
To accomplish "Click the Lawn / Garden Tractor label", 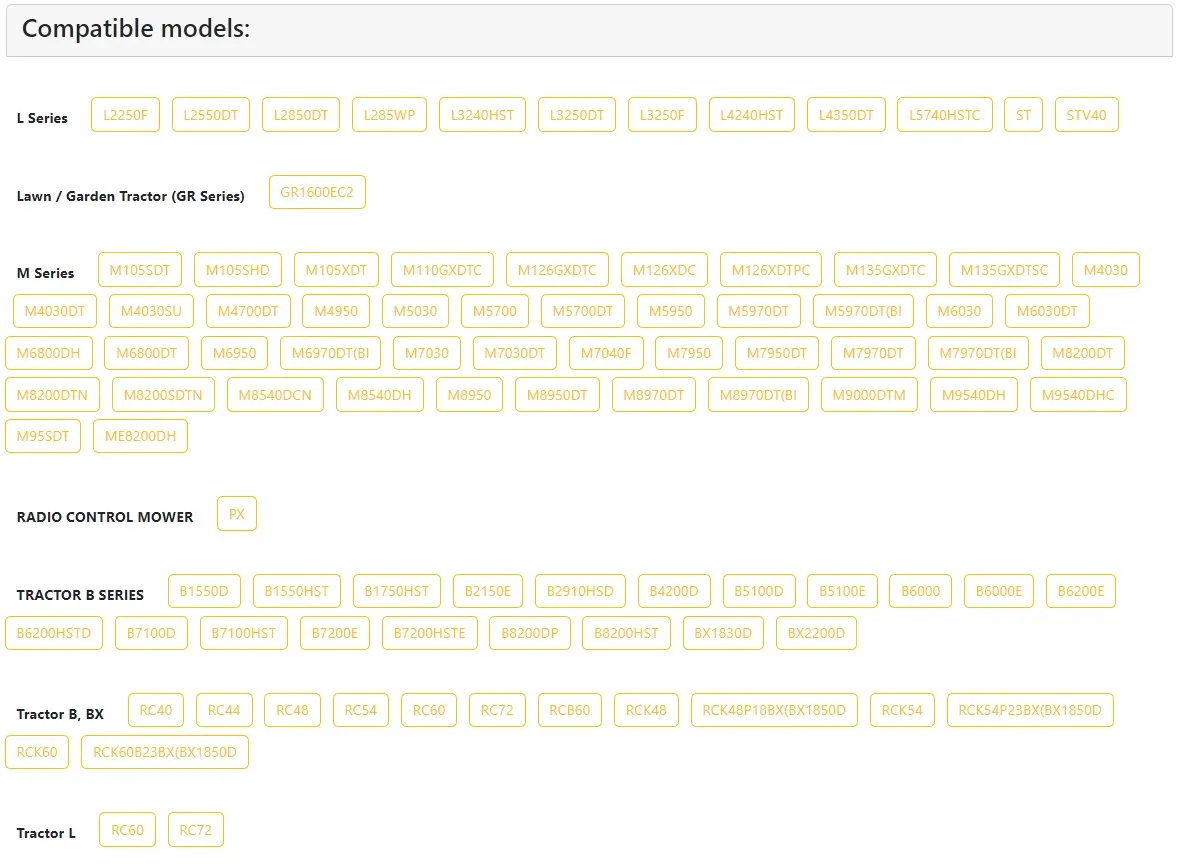I will (130, 196).
